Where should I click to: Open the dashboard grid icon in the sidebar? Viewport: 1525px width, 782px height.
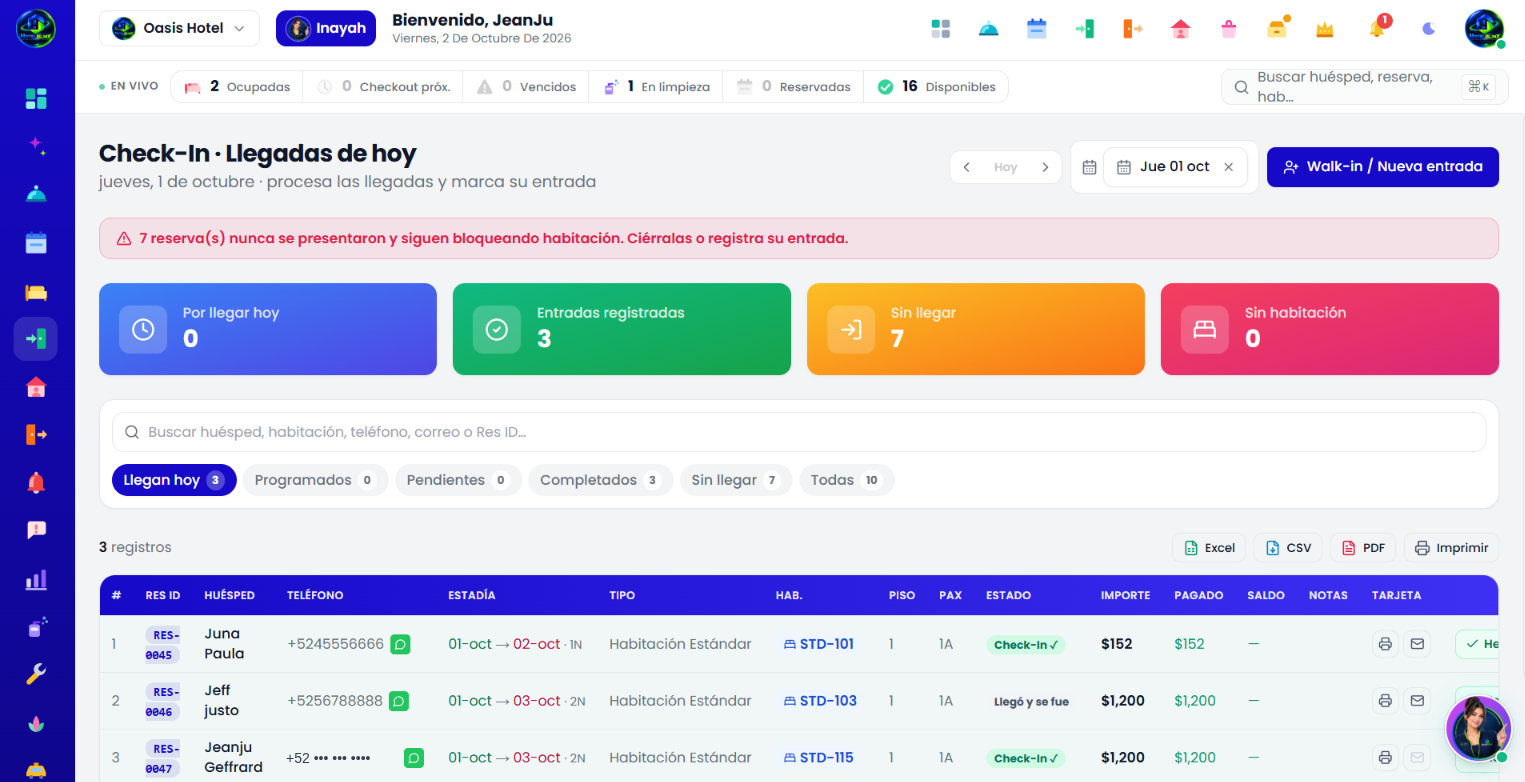[x=36, y=98]
